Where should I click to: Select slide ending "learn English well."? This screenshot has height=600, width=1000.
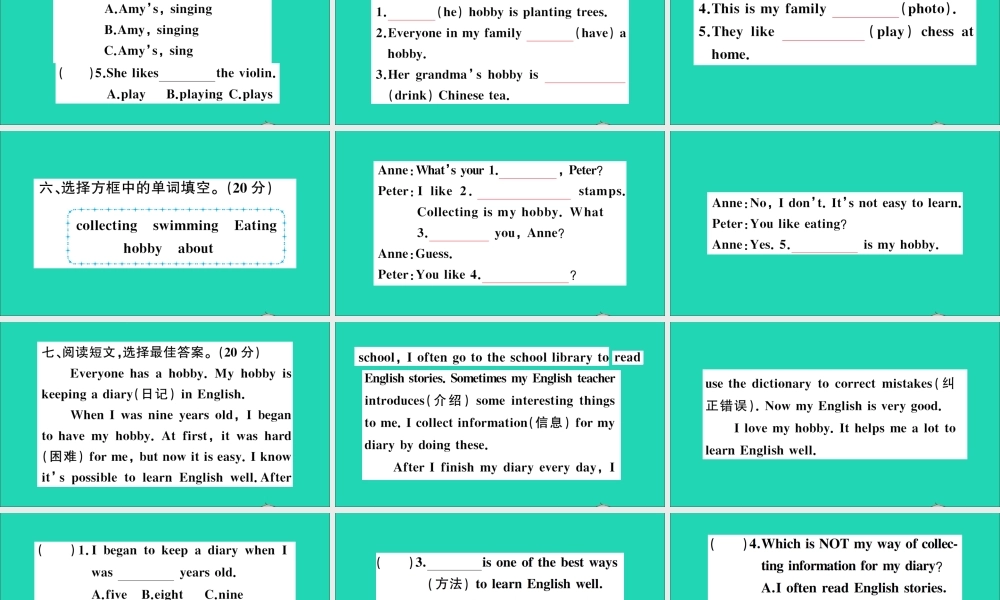pos(835,414)
